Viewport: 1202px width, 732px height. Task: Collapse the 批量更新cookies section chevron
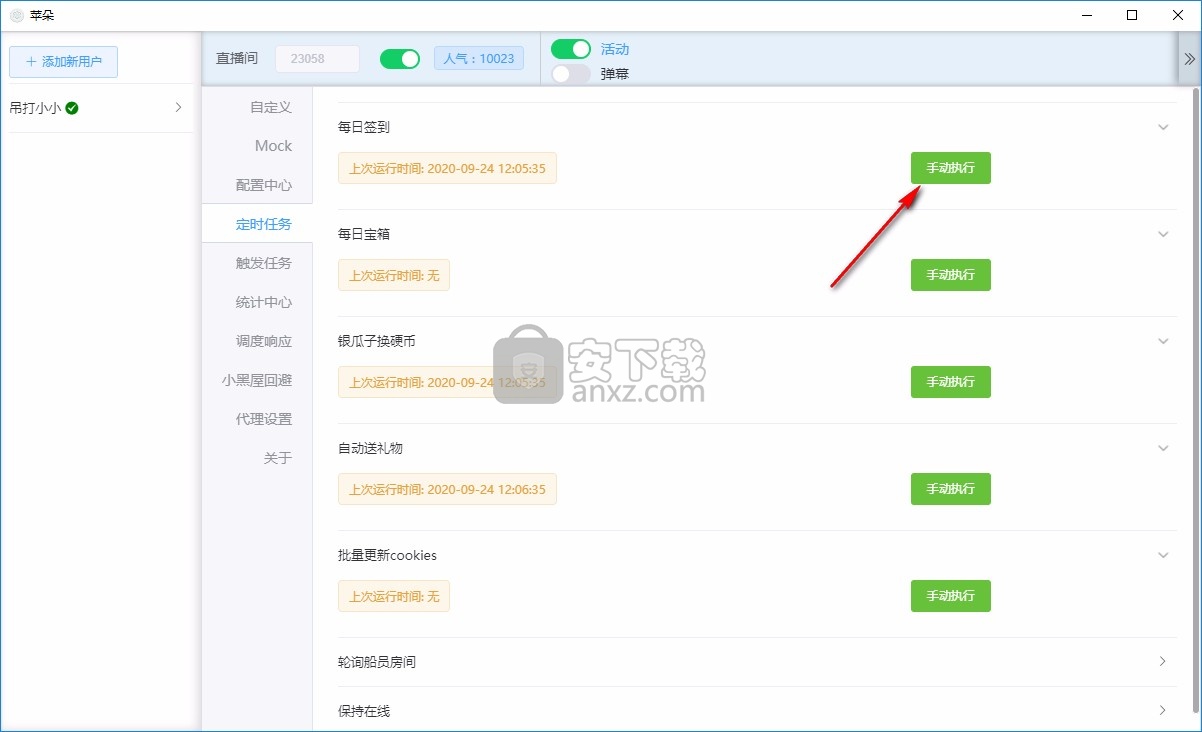coord(1163,555)
